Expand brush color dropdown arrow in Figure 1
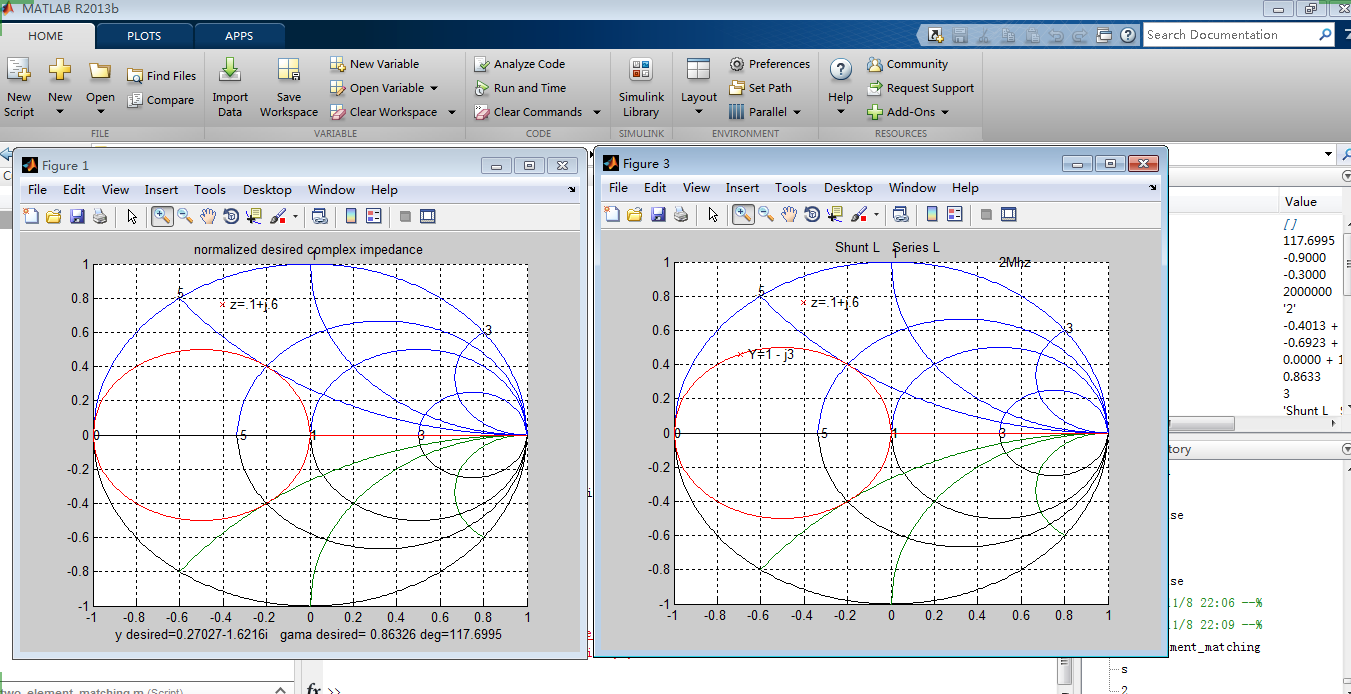Viewport: 1351px width, 694px height. pyautogui.click(x=295, y=216)
